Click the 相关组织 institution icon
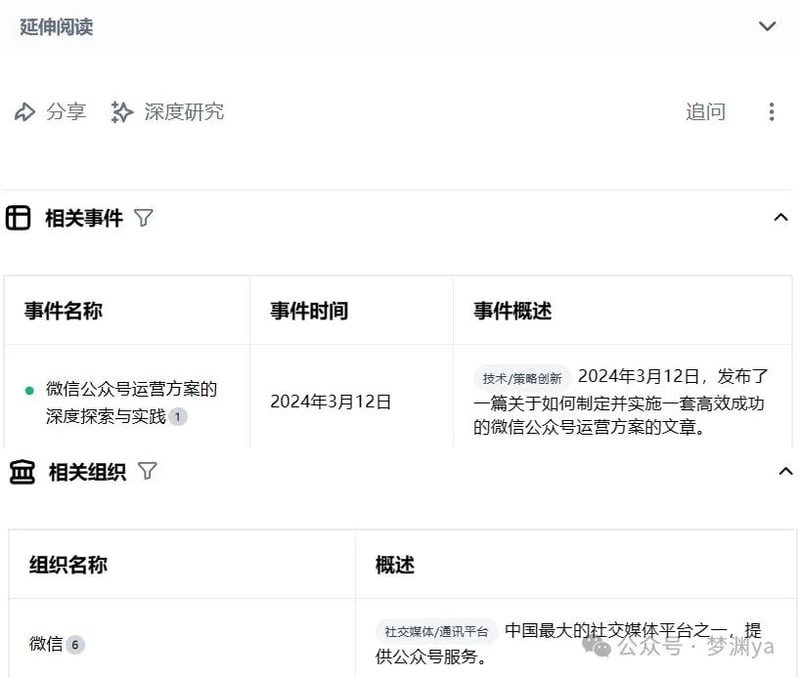This screenshot has height=678, width=800. pyautogui.click(x=22, y=472)
